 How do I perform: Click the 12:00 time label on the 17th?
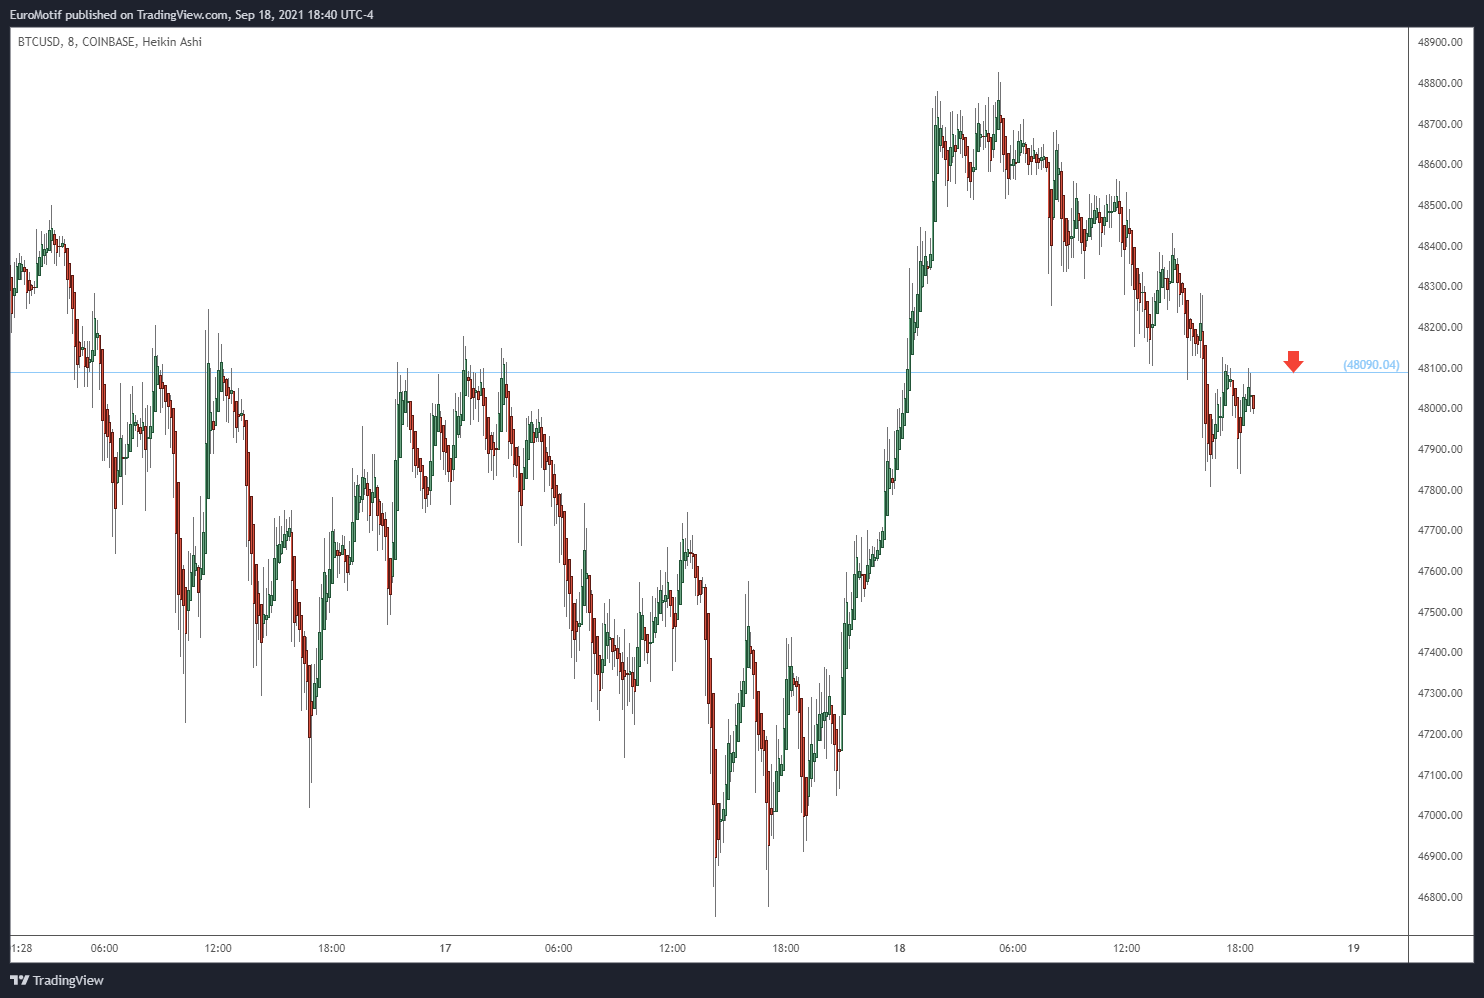tap(672, 948)
